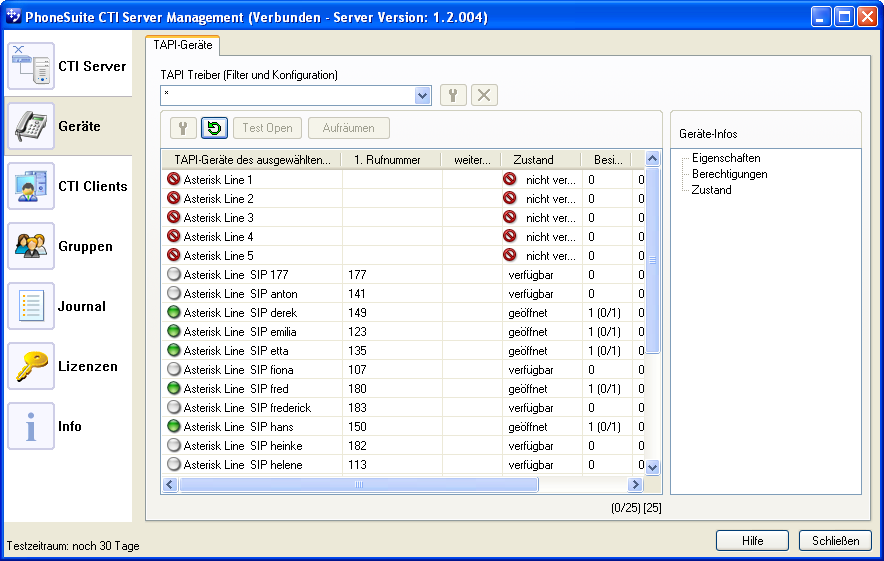Click the X delete button next to driver filter
The width and height of the screenshot is (884, 561).
[x=484, y=95]
